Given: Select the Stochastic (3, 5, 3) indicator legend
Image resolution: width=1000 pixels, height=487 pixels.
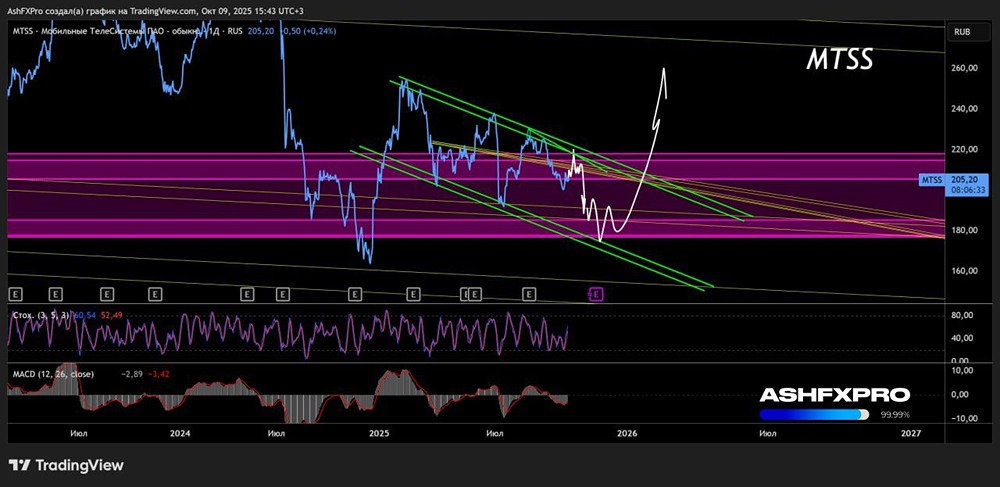Looking at the screenshot, I should click(x=41, y=315).
